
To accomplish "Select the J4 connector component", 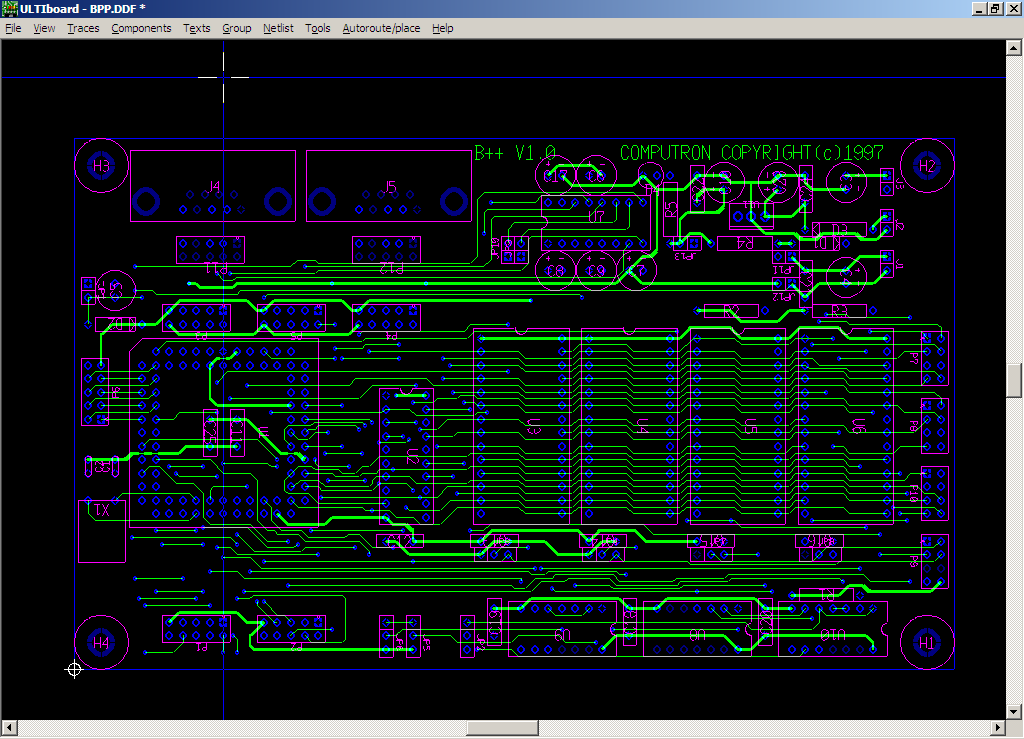I will pyautogui.click(x=213, y=186).
